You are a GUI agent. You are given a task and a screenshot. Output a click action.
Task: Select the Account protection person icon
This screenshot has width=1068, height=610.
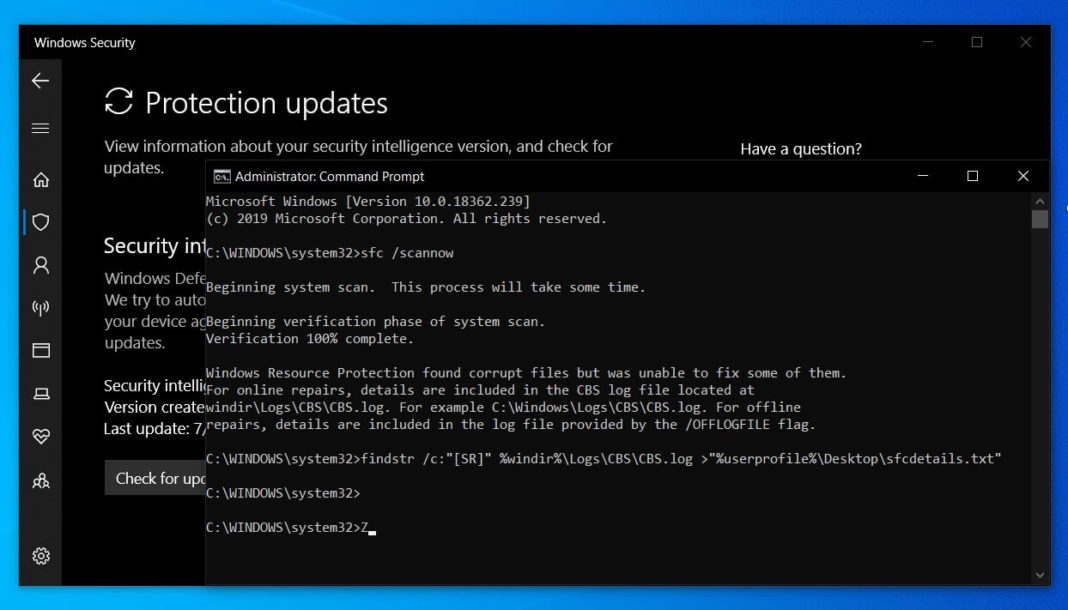click(x=40, y=265)
